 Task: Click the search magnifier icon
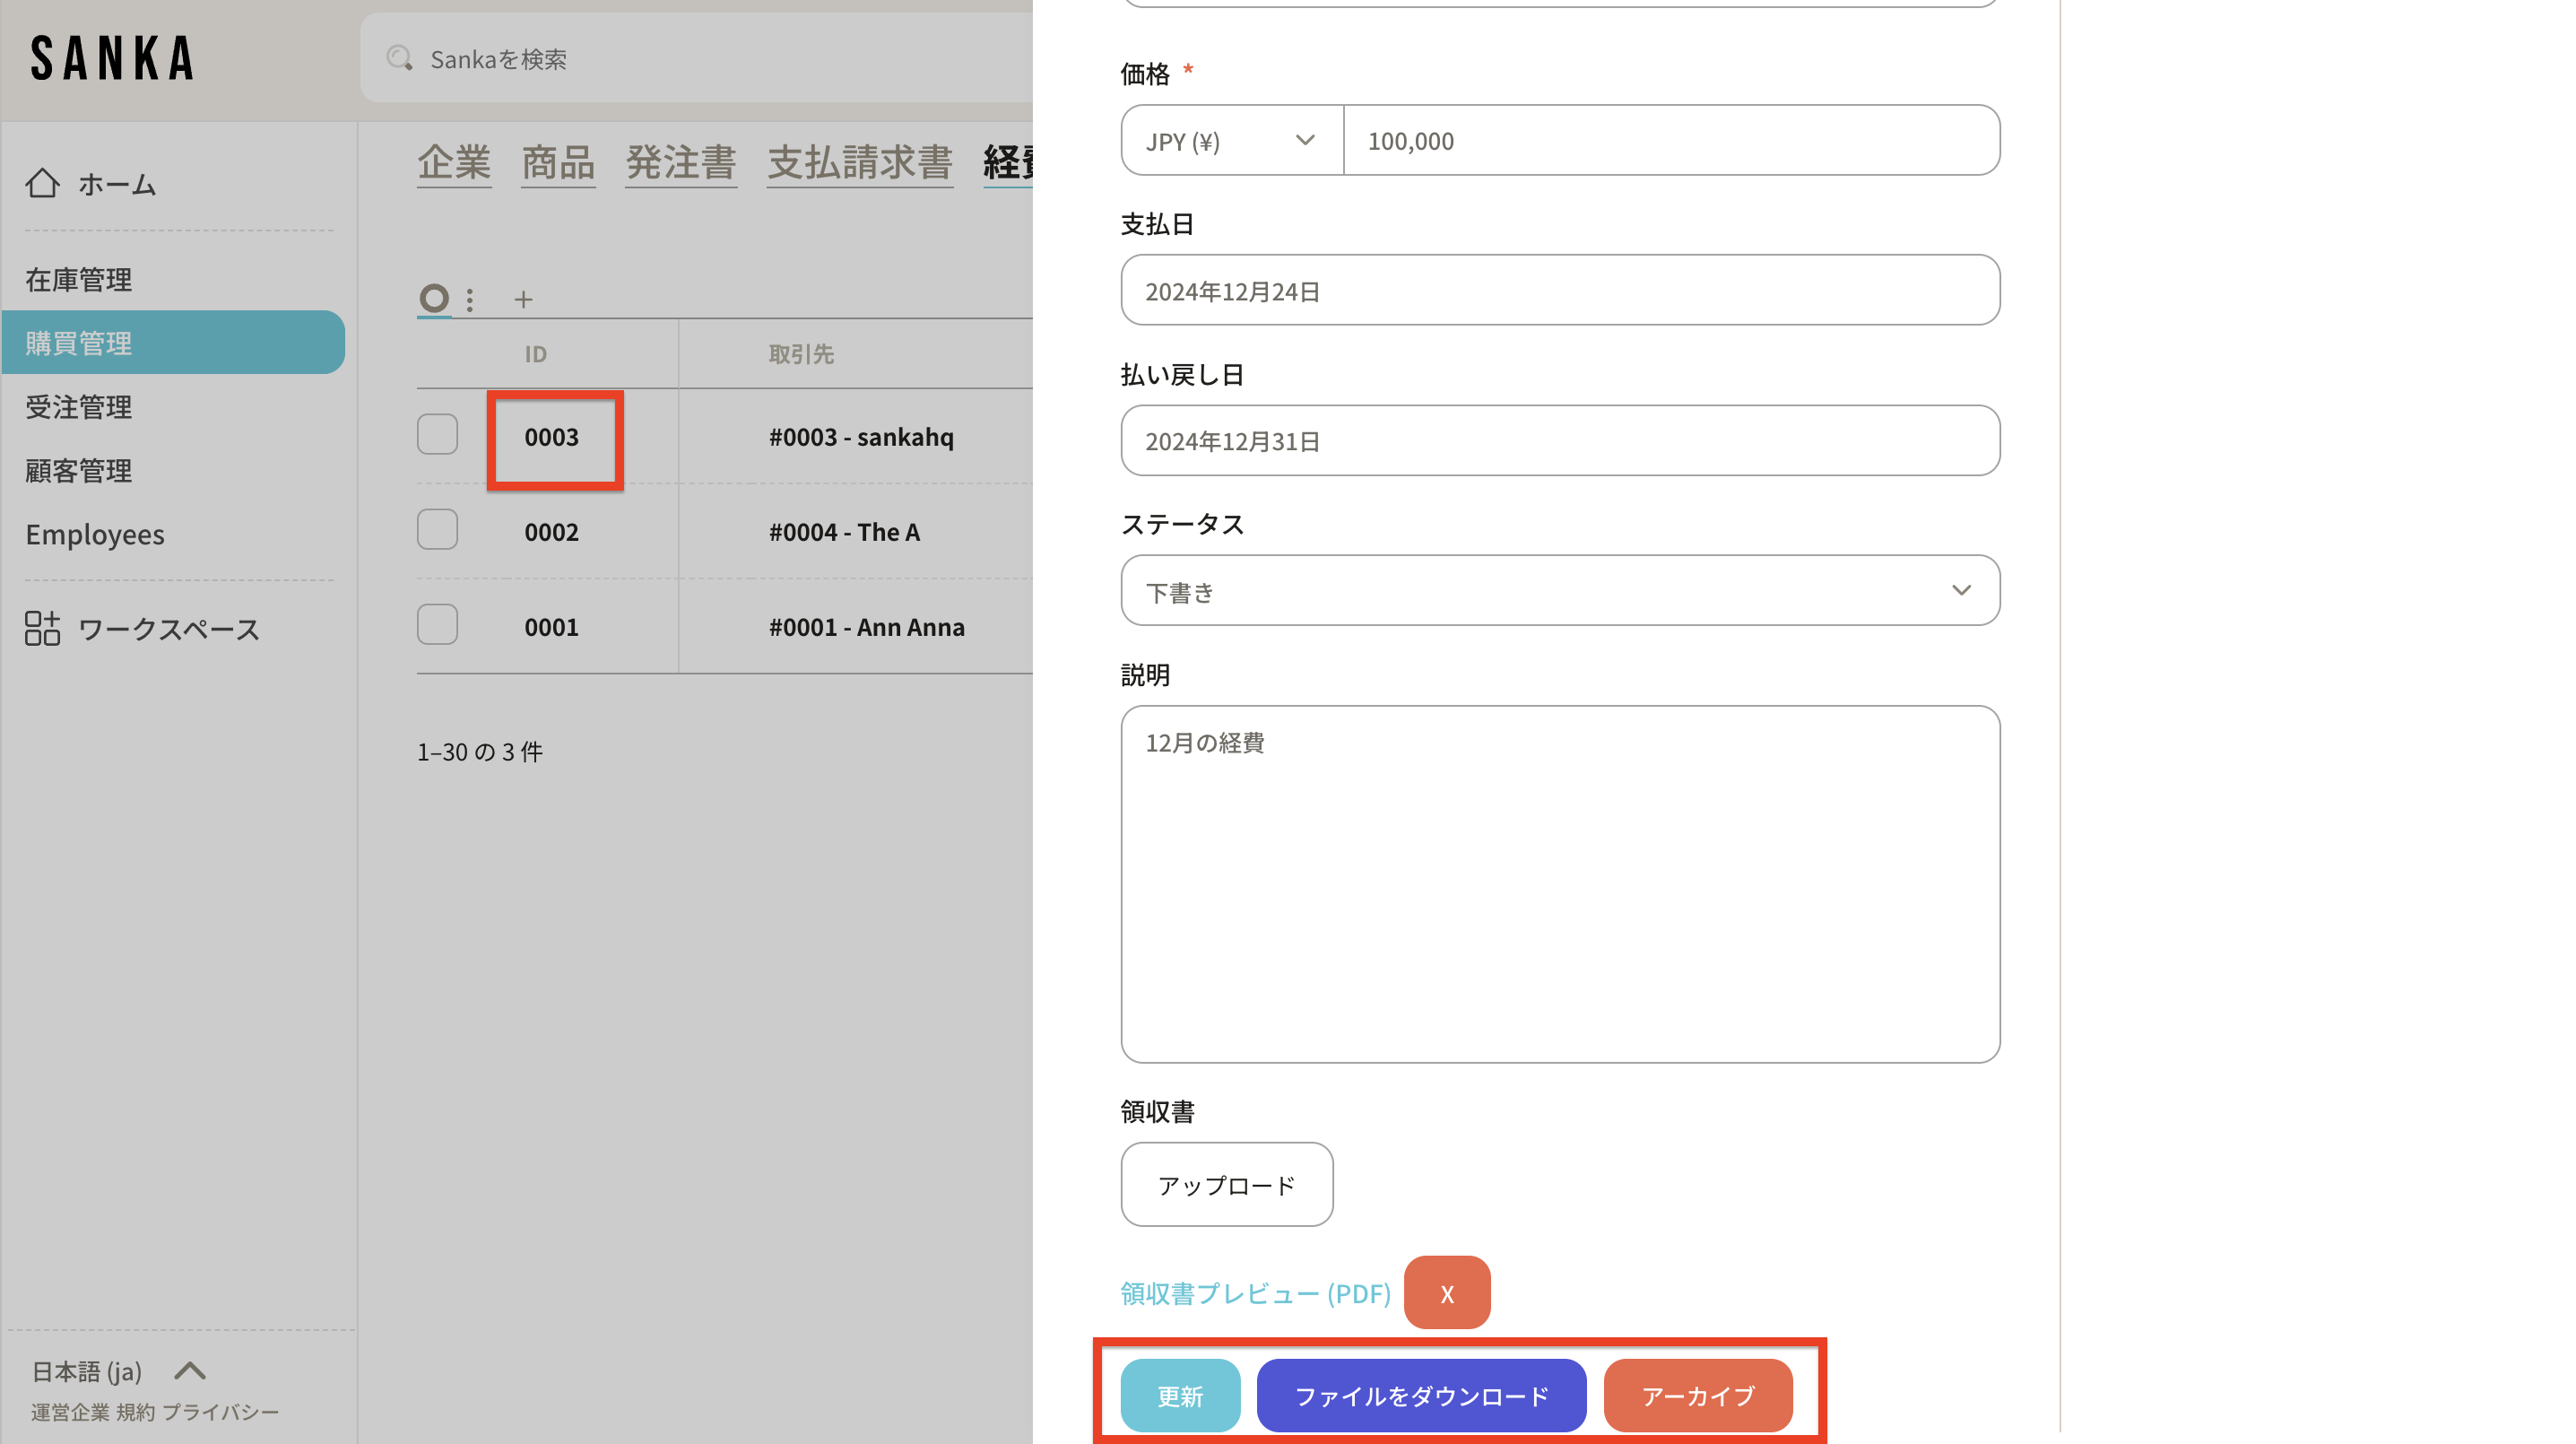(x=400, y=58)
